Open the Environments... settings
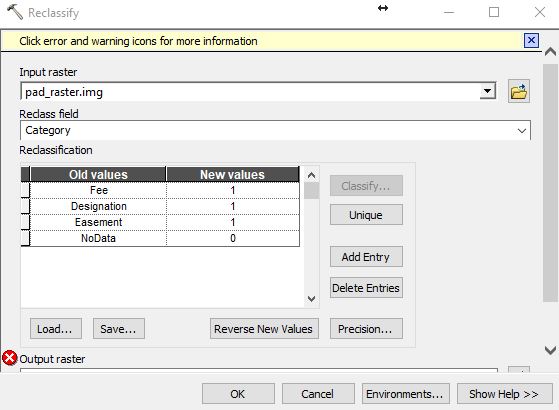The image size is (559, 410). coord(405,394)
